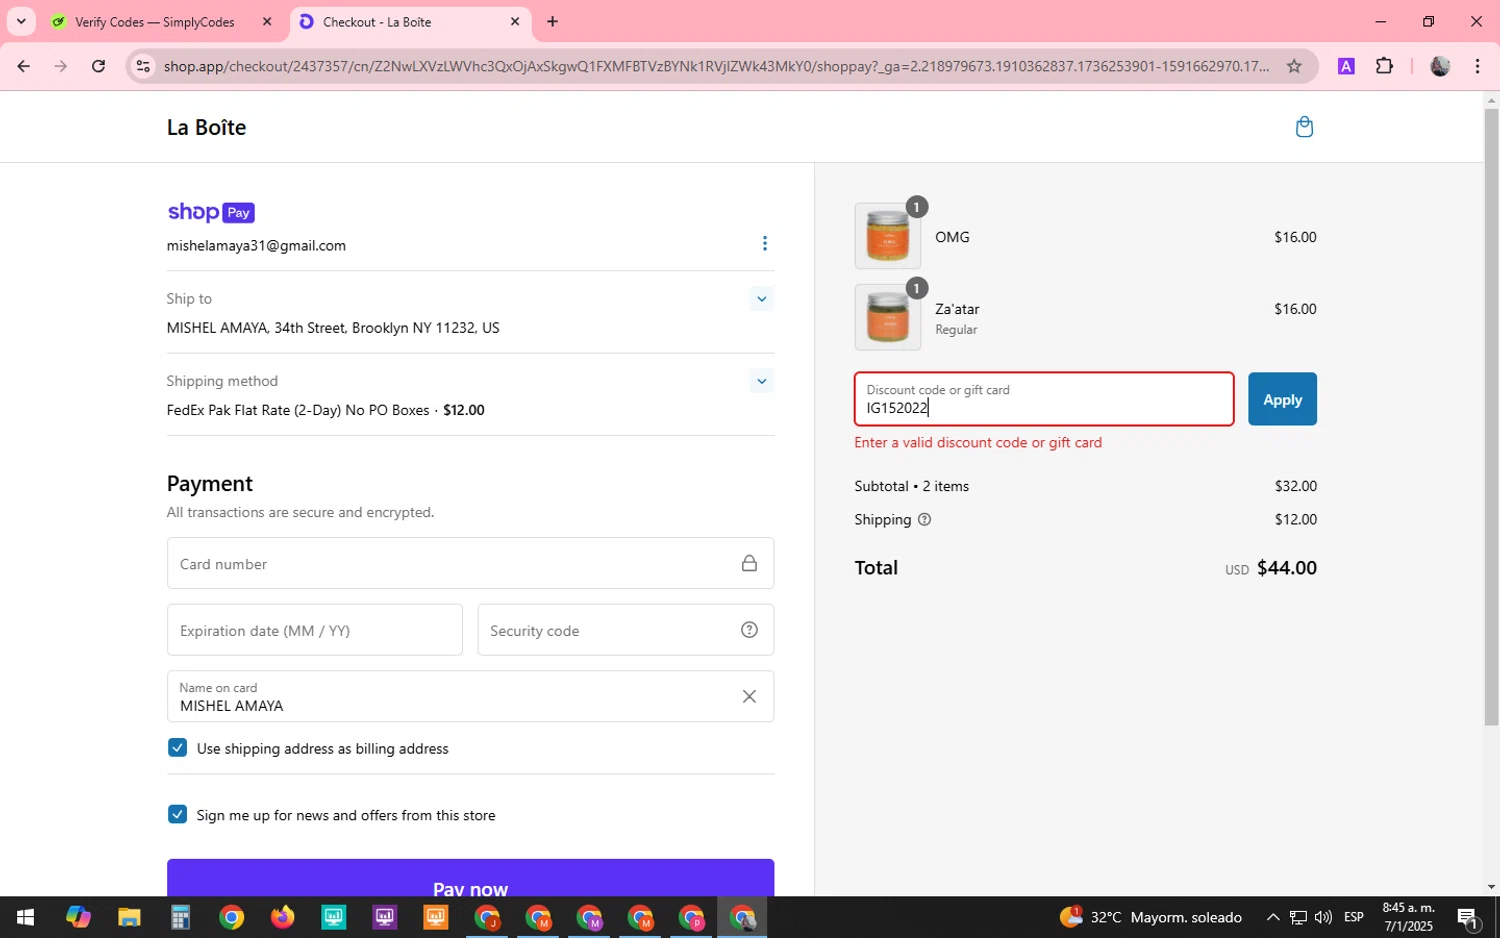The height and width of the screenshot is (938, 1500).
Task: Expand the Ship to section
Action: pos(762,299)
